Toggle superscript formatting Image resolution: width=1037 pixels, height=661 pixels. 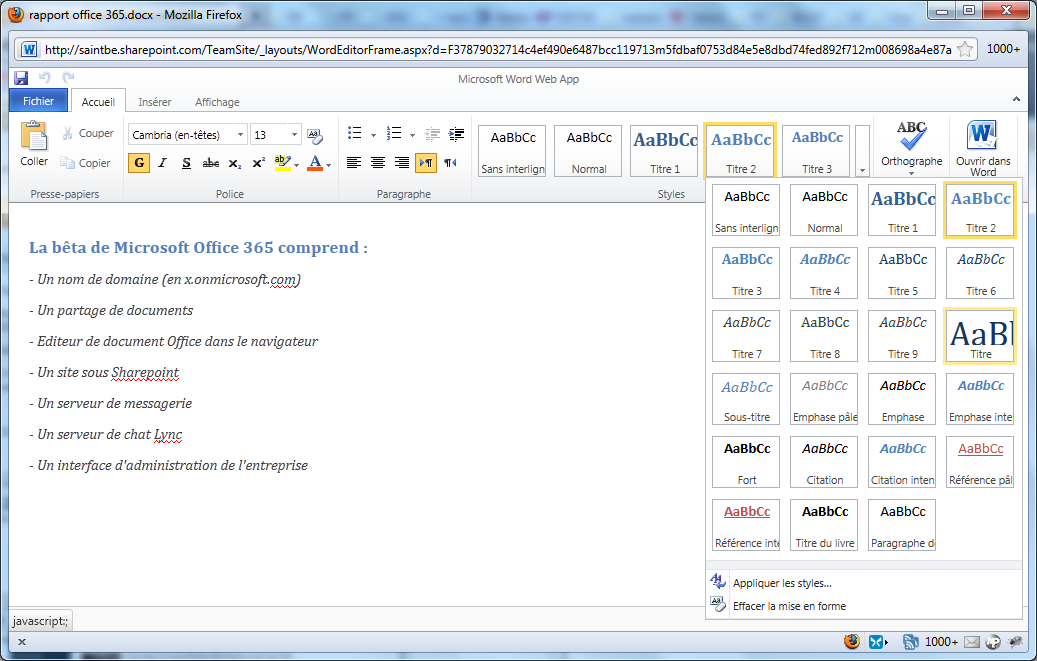click(x=259, y=163)
